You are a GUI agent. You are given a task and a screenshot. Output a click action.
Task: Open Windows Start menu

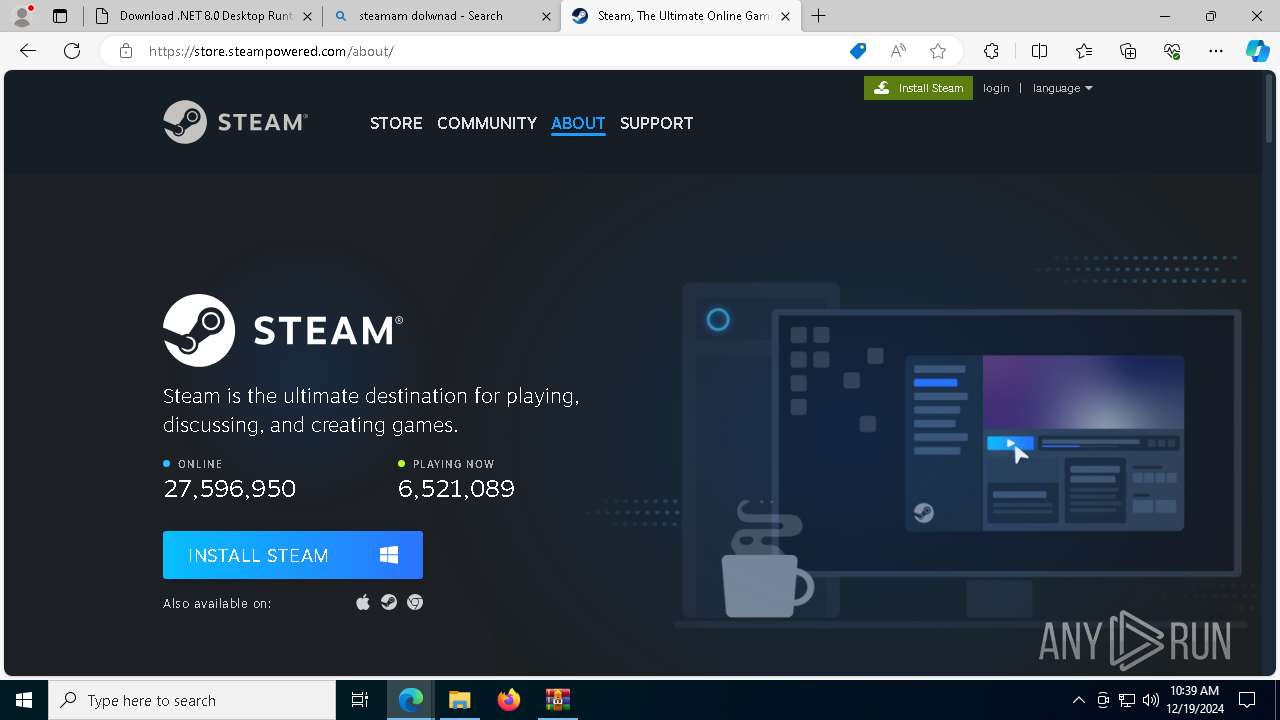24,700
